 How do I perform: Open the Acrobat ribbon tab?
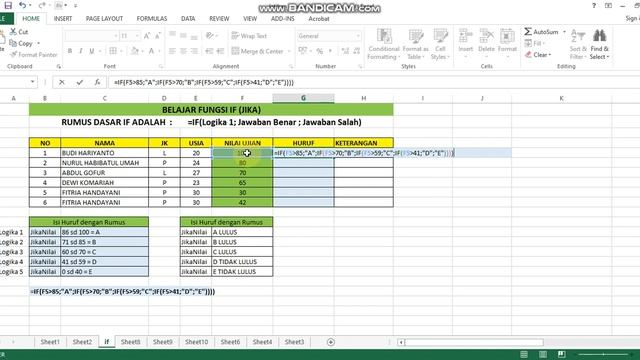click(x=319, y=19)
